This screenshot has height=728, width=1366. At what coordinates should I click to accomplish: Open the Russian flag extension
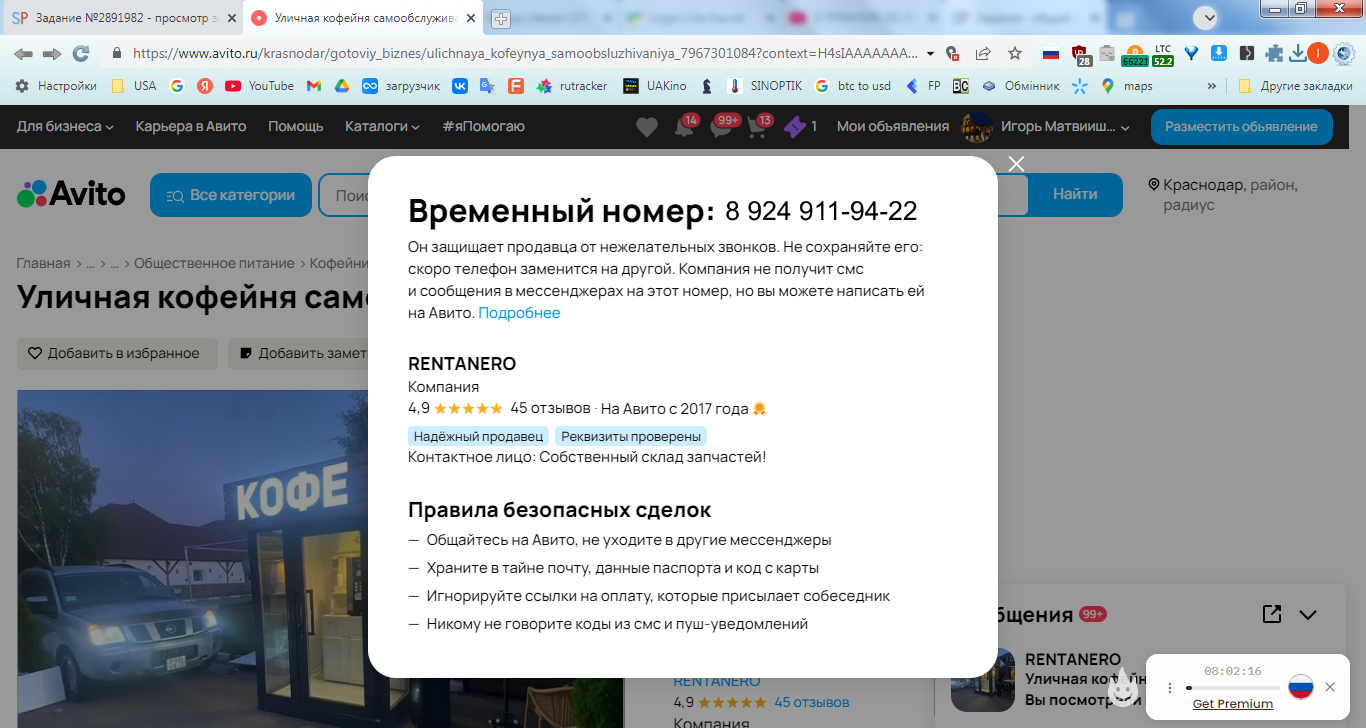pyautogui.click(x=1051, y=54)
